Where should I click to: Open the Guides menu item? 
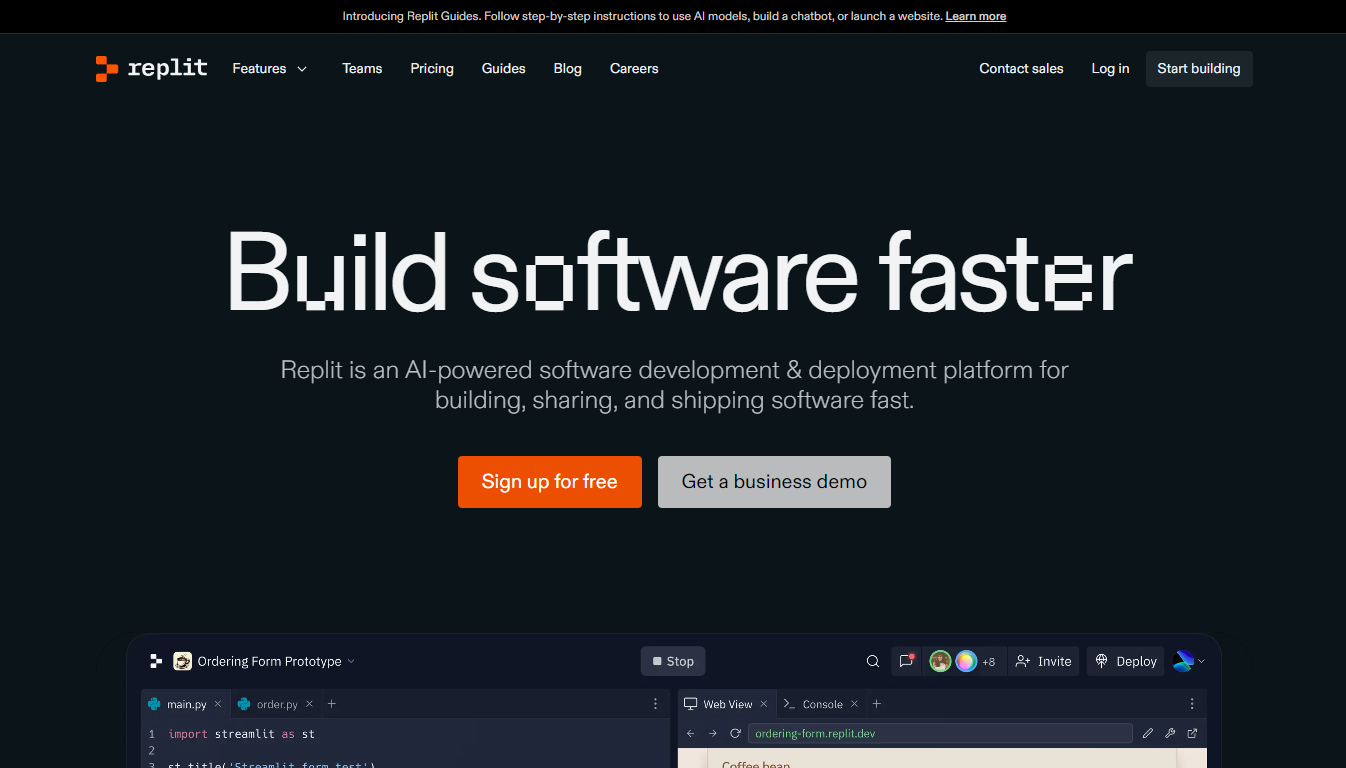[503, 68]
